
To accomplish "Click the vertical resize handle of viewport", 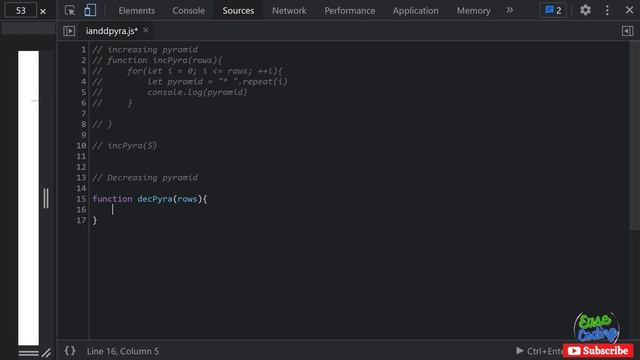I will 46,198.
